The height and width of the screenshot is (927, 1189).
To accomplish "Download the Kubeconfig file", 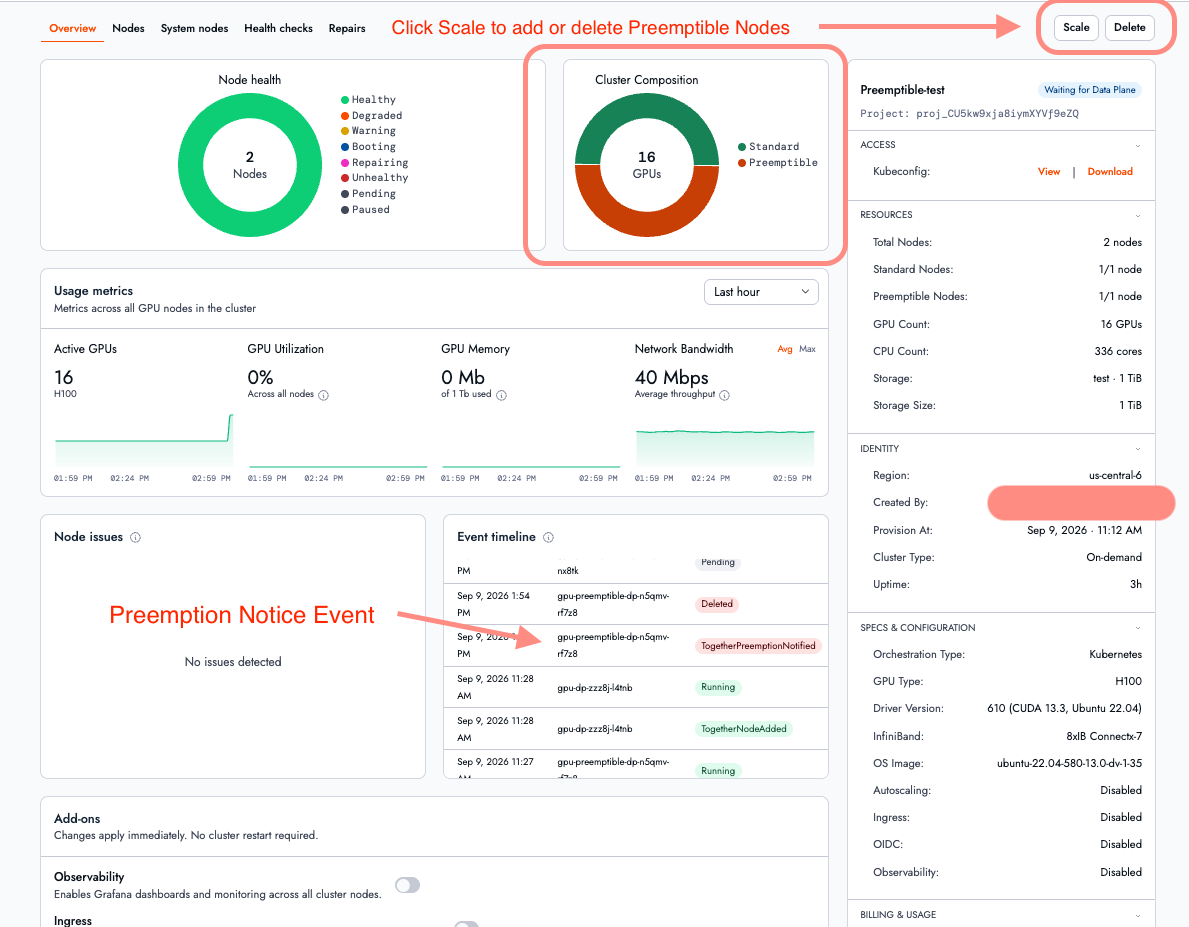I will click(x=1110, y=172).
